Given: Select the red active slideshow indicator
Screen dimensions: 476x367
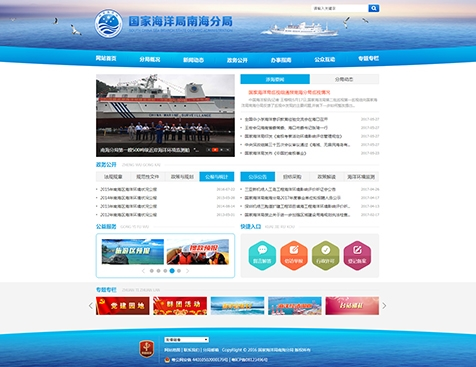Looking at the screenshot, I should point(215,150).
